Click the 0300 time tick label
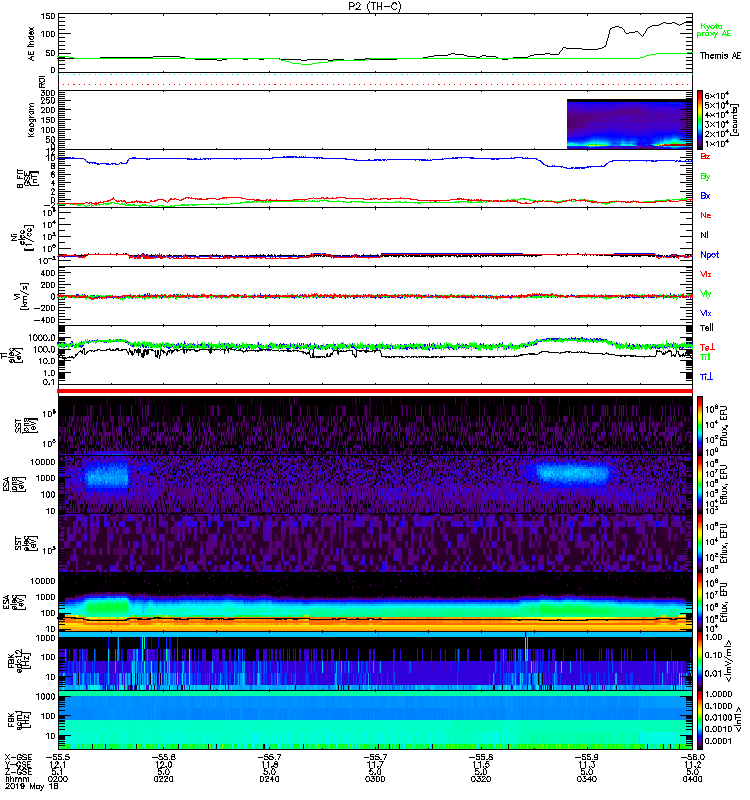 (x=375, y=779)
